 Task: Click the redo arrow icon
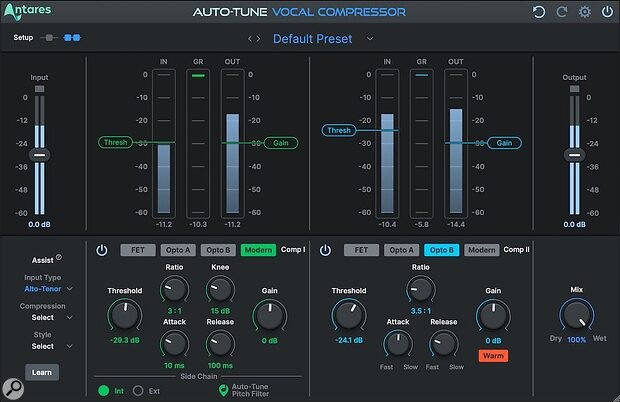coord(561,12)
